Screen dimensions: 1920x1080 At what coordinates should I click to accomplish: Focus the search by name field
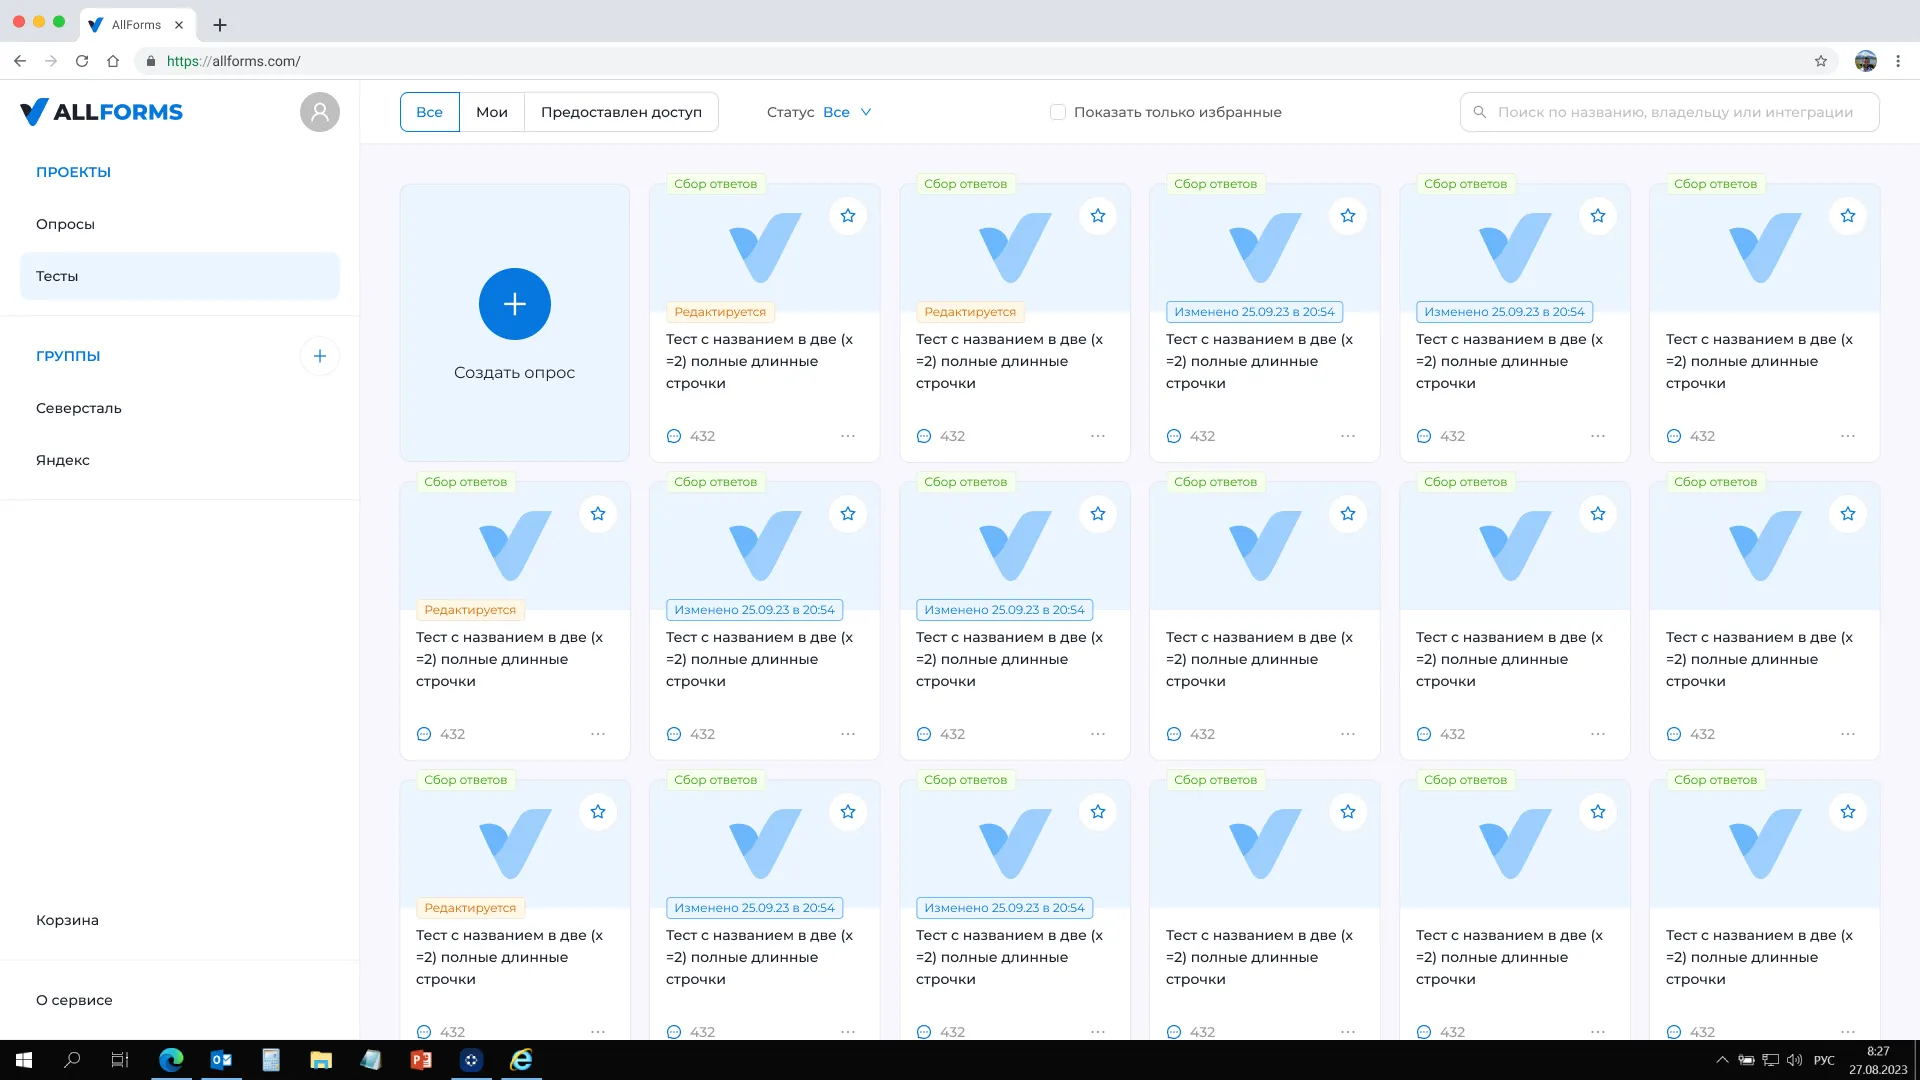click(1669, 112)
